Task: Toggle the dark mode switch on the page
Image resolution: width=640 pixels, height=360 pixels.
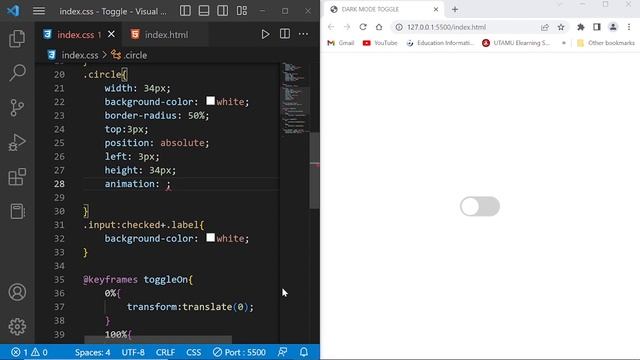Action: pos(480,206)
